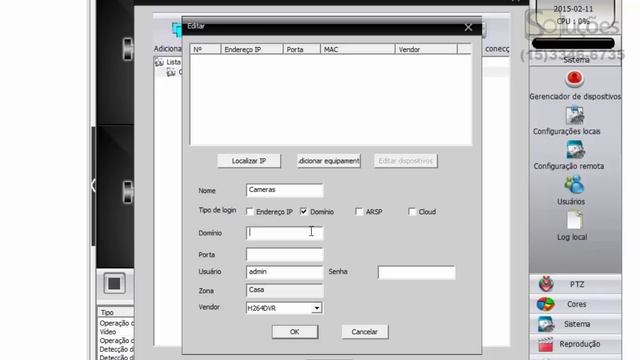The image size is (640, 360).
Task: Select the Lista tree item
Action: pyautogui.click(x=173, y=62)
